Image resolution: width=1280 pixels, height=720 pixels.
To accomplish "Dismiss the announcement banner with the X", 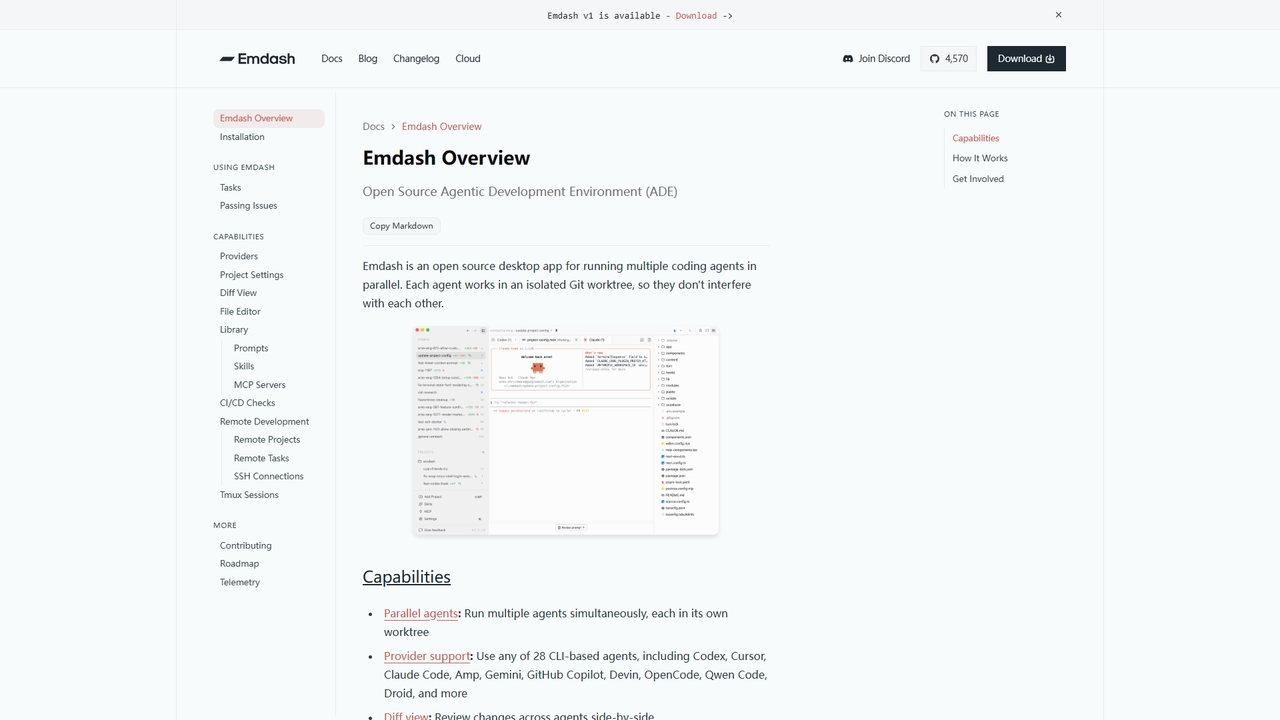I will coord(1058,15).
